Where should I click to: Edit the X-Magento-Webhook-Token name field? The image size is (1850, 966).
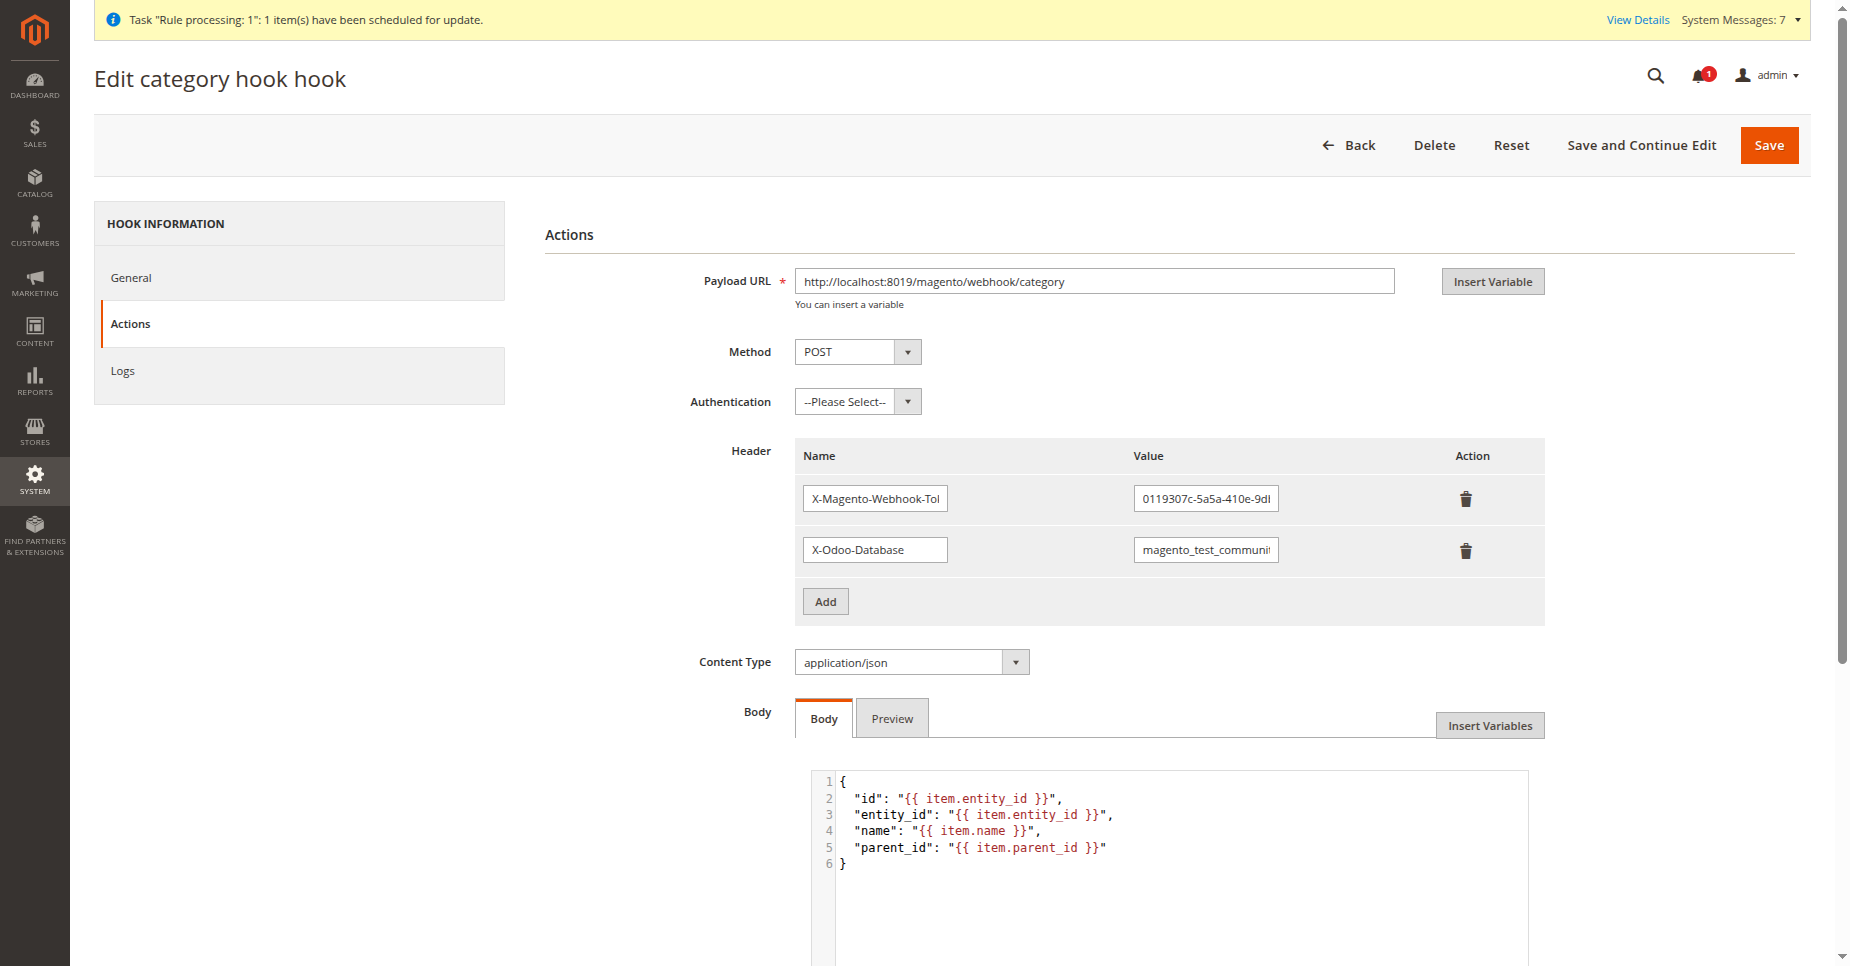pyautogui.click(x=875, y=499)
